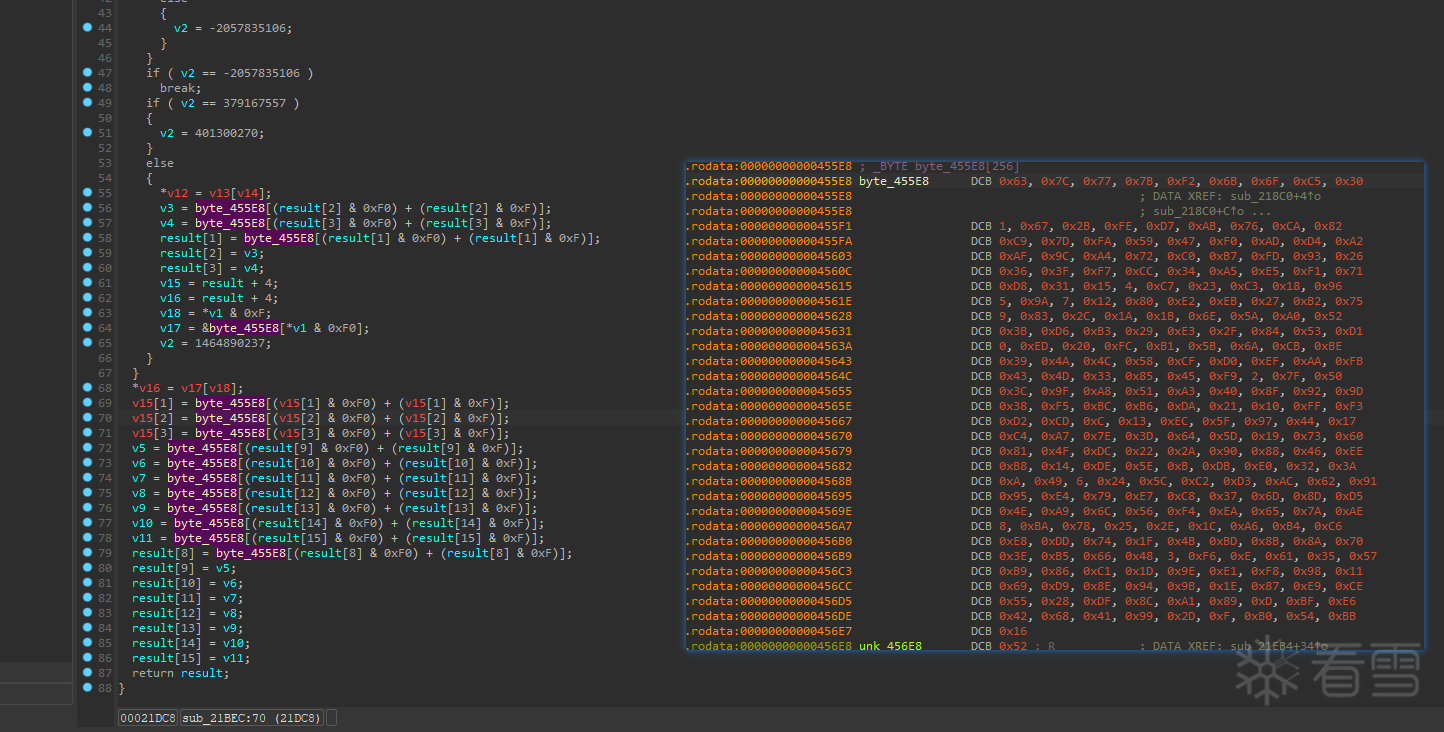Enable breakpoint on line 65 assignment
This screenshot has width=1444, height=732.
pyautogui.click(x=88, y=342)
